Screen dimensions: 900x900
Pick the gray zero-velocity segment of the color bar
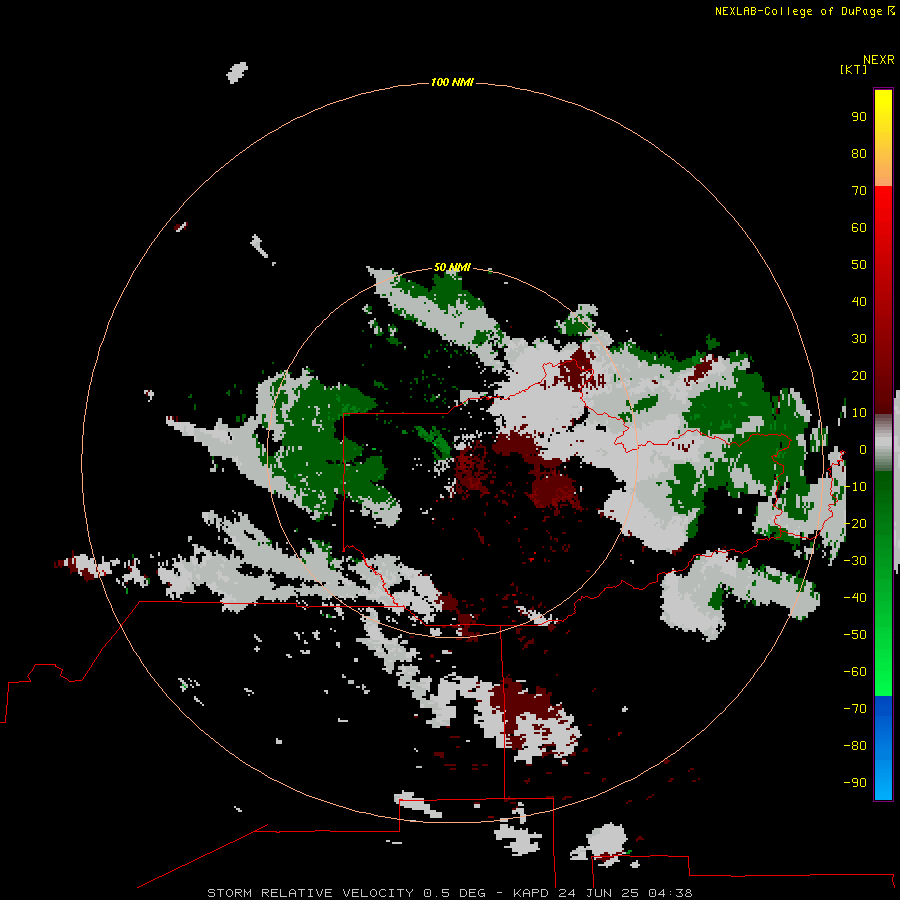tap(883, 443)
